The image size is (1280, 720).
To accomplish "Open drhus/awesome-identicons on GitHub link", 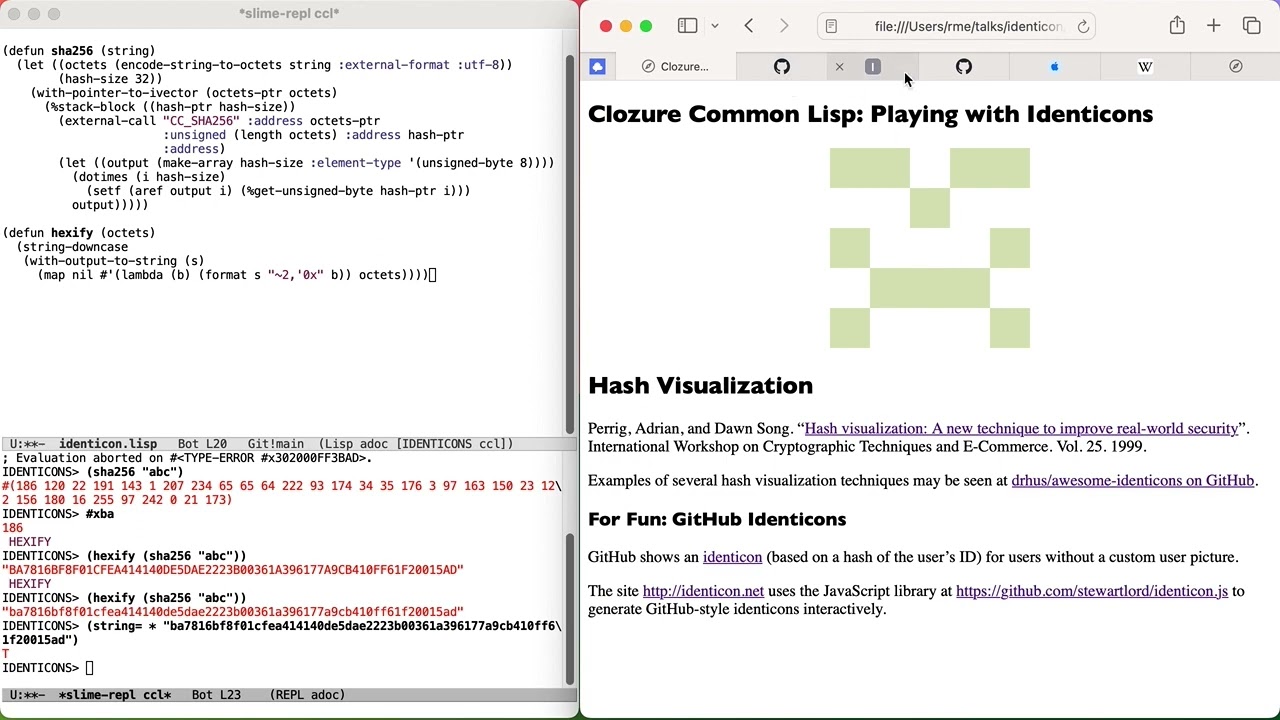I will 1132,481.
